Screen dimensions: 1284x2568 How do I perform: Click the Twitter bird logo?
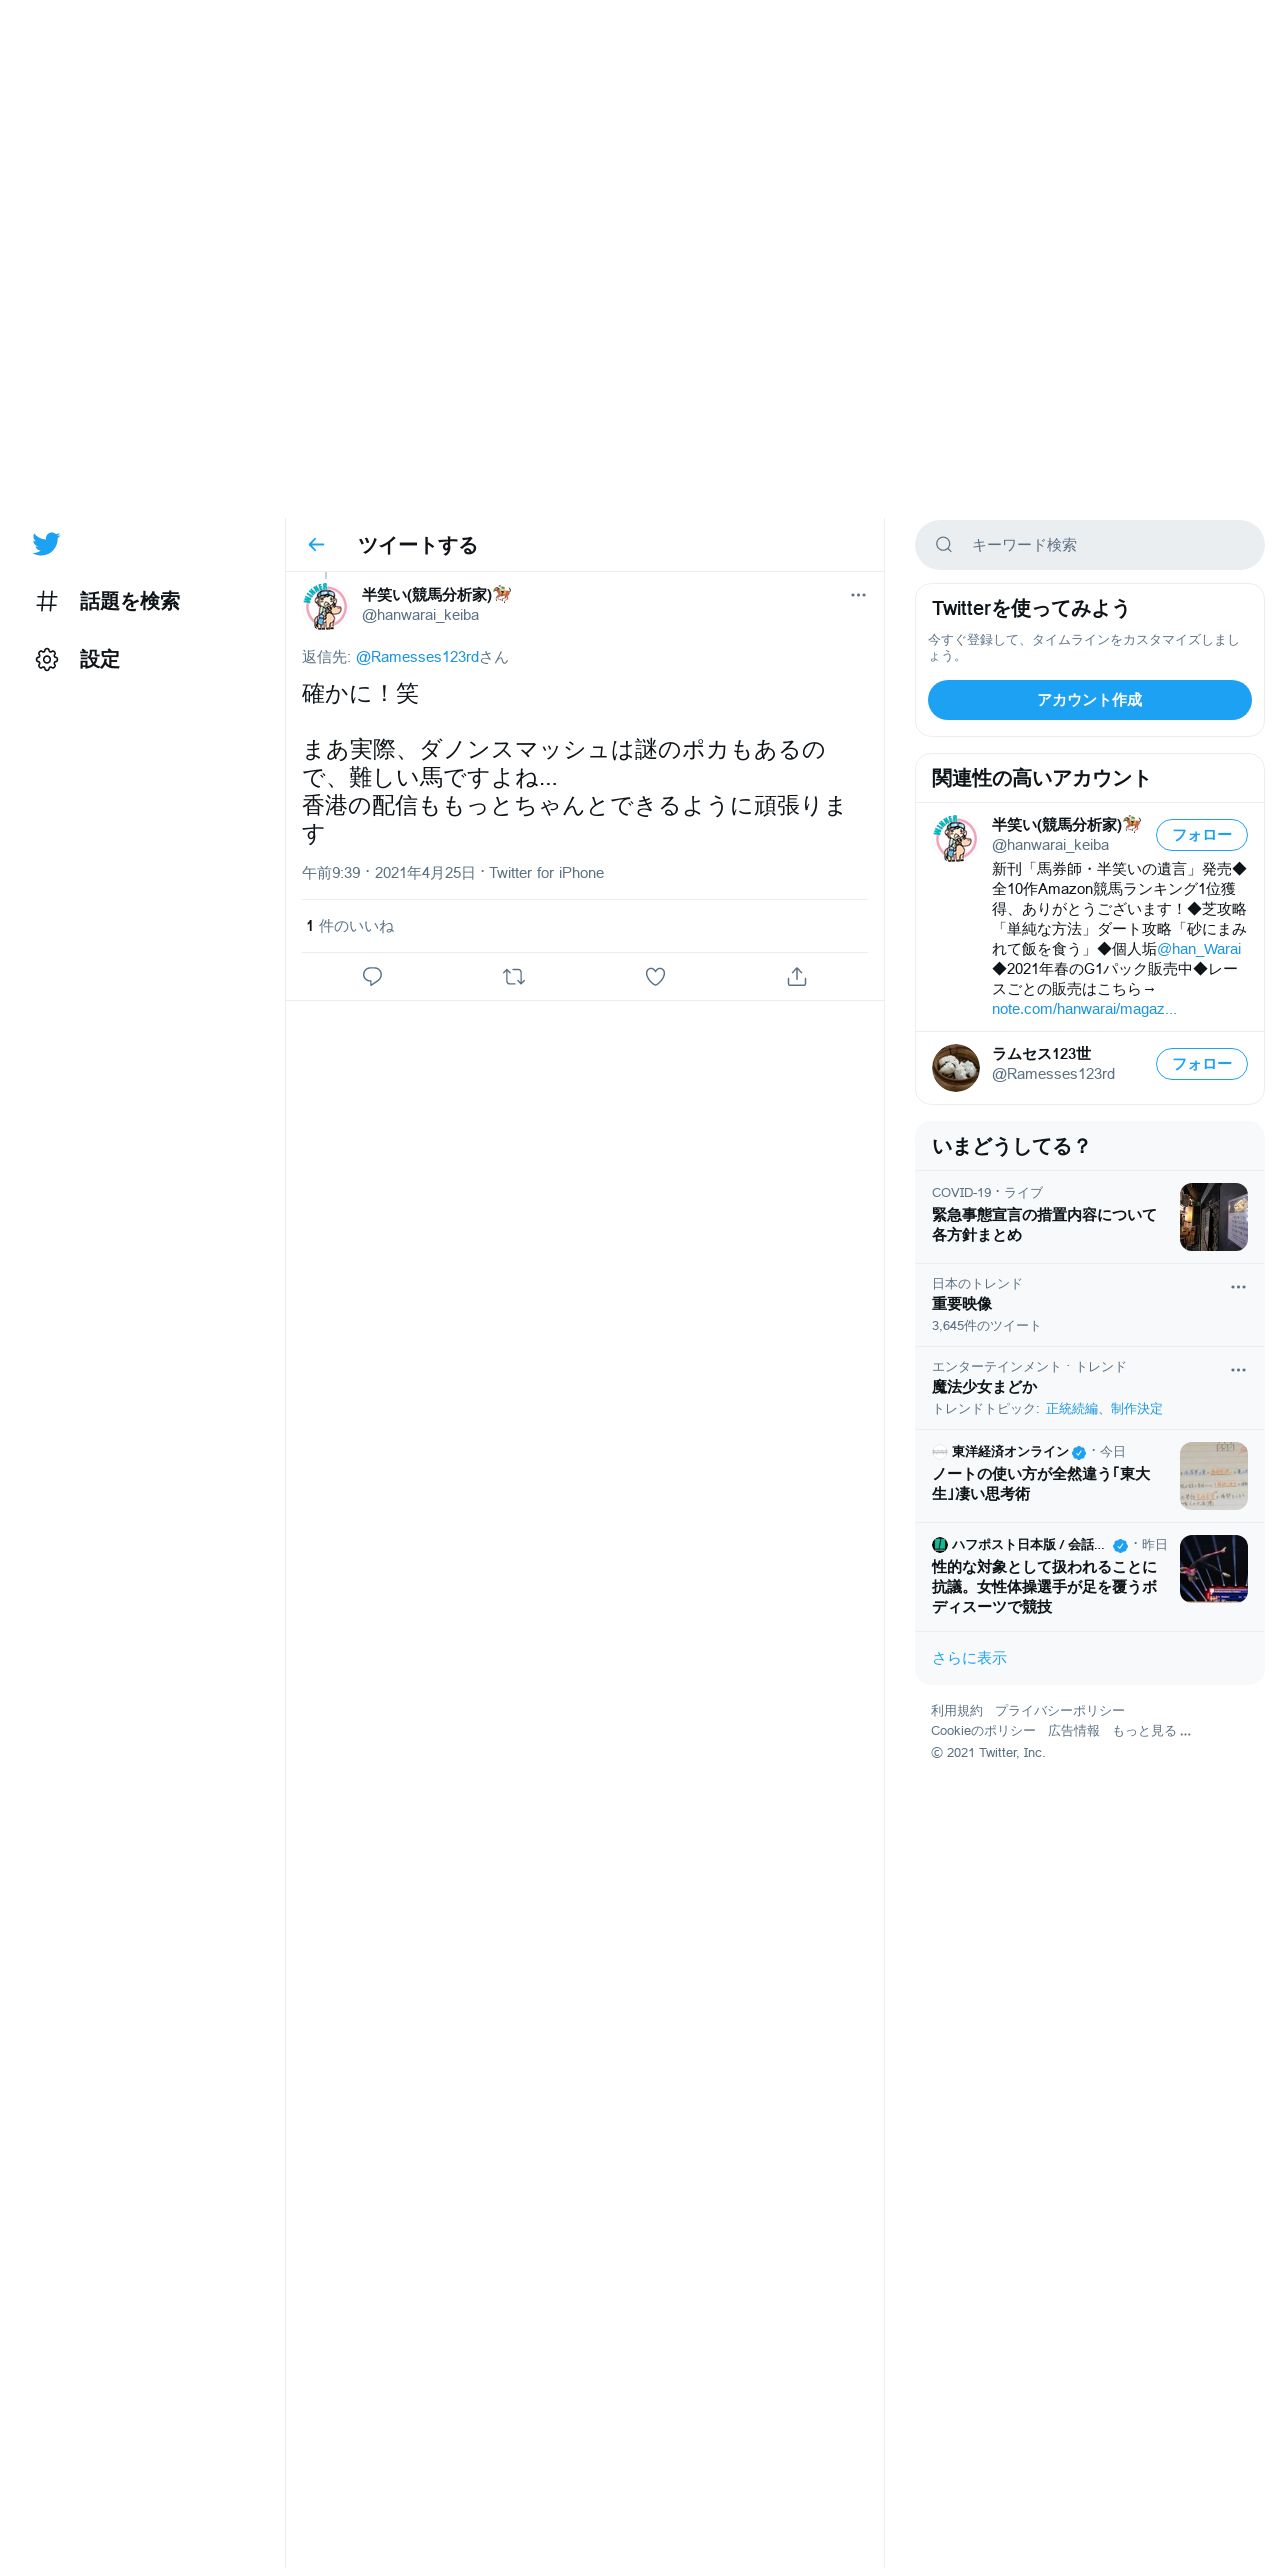pos(46,544)
